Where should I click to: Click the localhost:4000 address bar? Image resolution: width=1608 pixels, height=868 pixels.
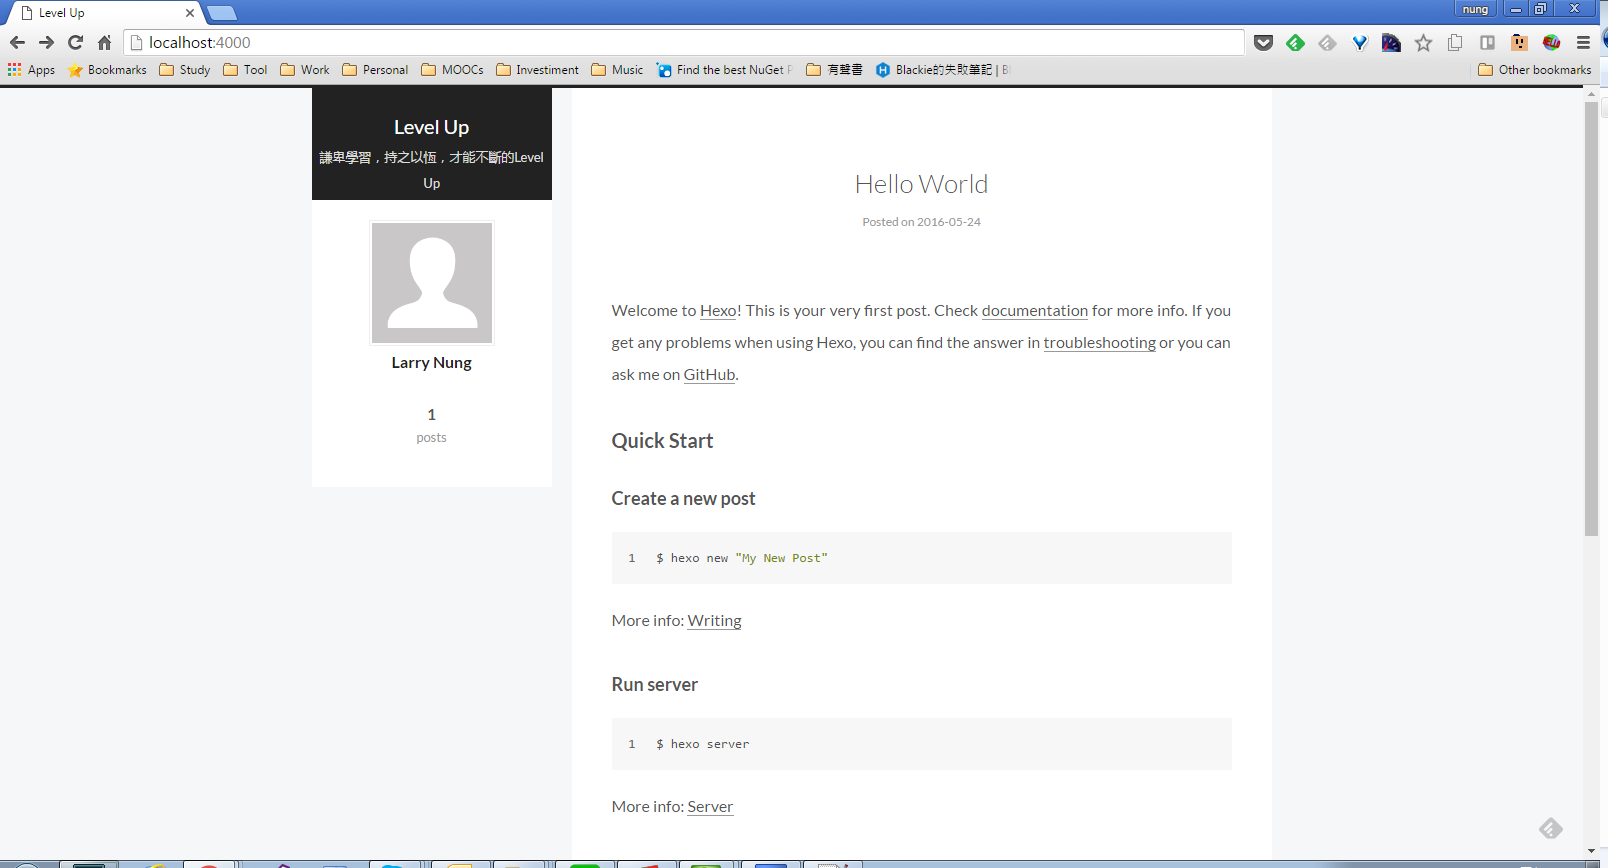pyautogui.click(x=685, y=42)
